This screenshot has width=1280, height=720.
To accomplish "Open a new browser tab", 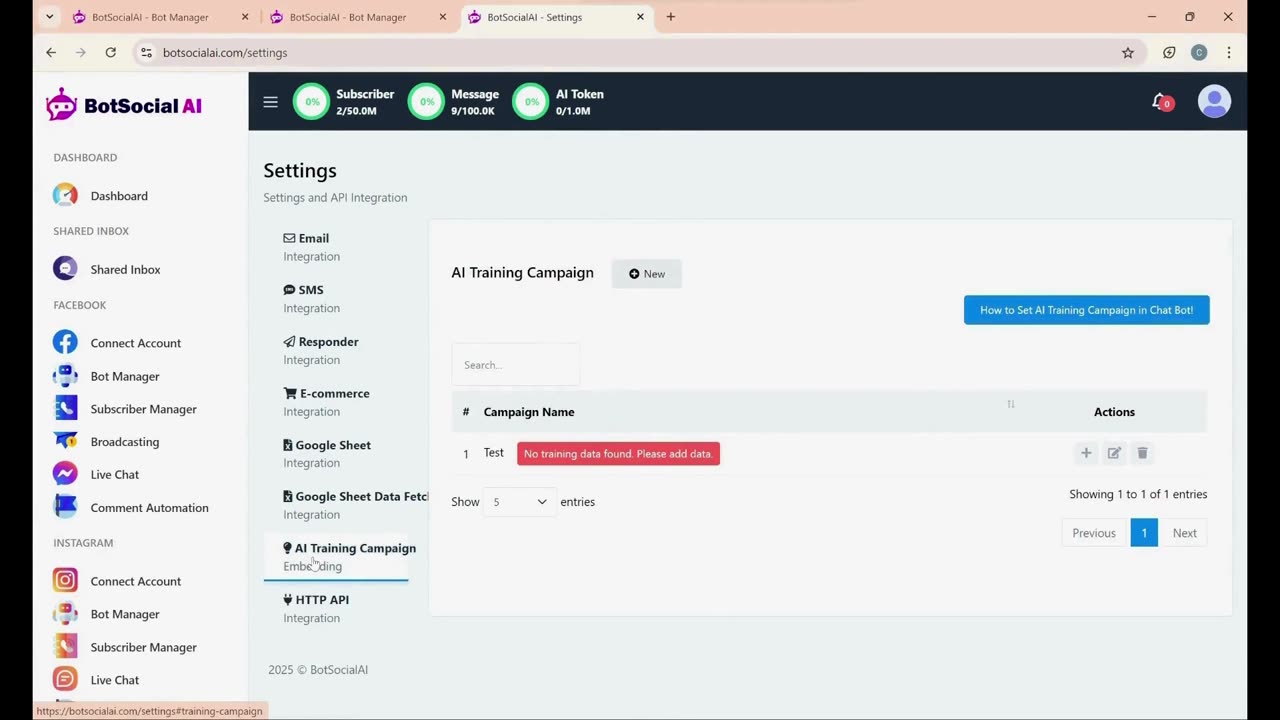I will (671, 17).
